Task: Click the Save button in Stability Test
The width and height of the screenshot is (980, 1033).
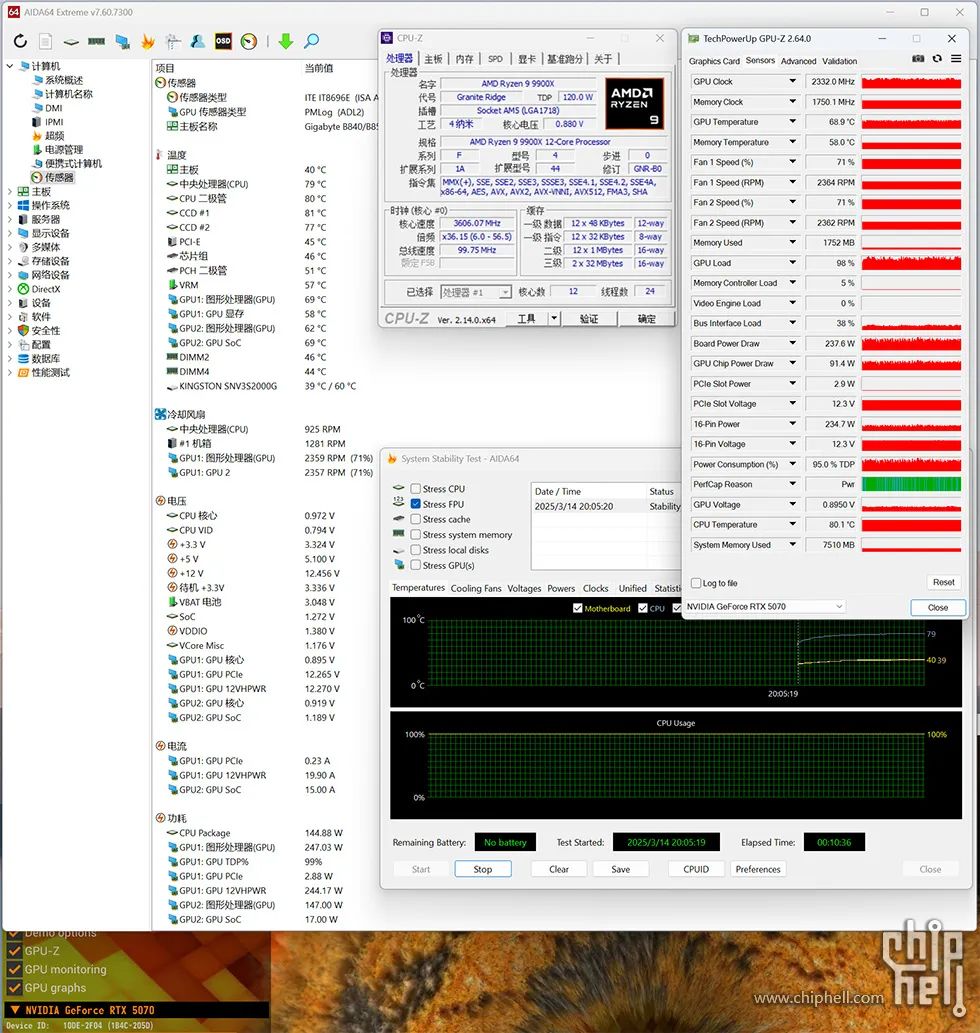Action: 620,870
